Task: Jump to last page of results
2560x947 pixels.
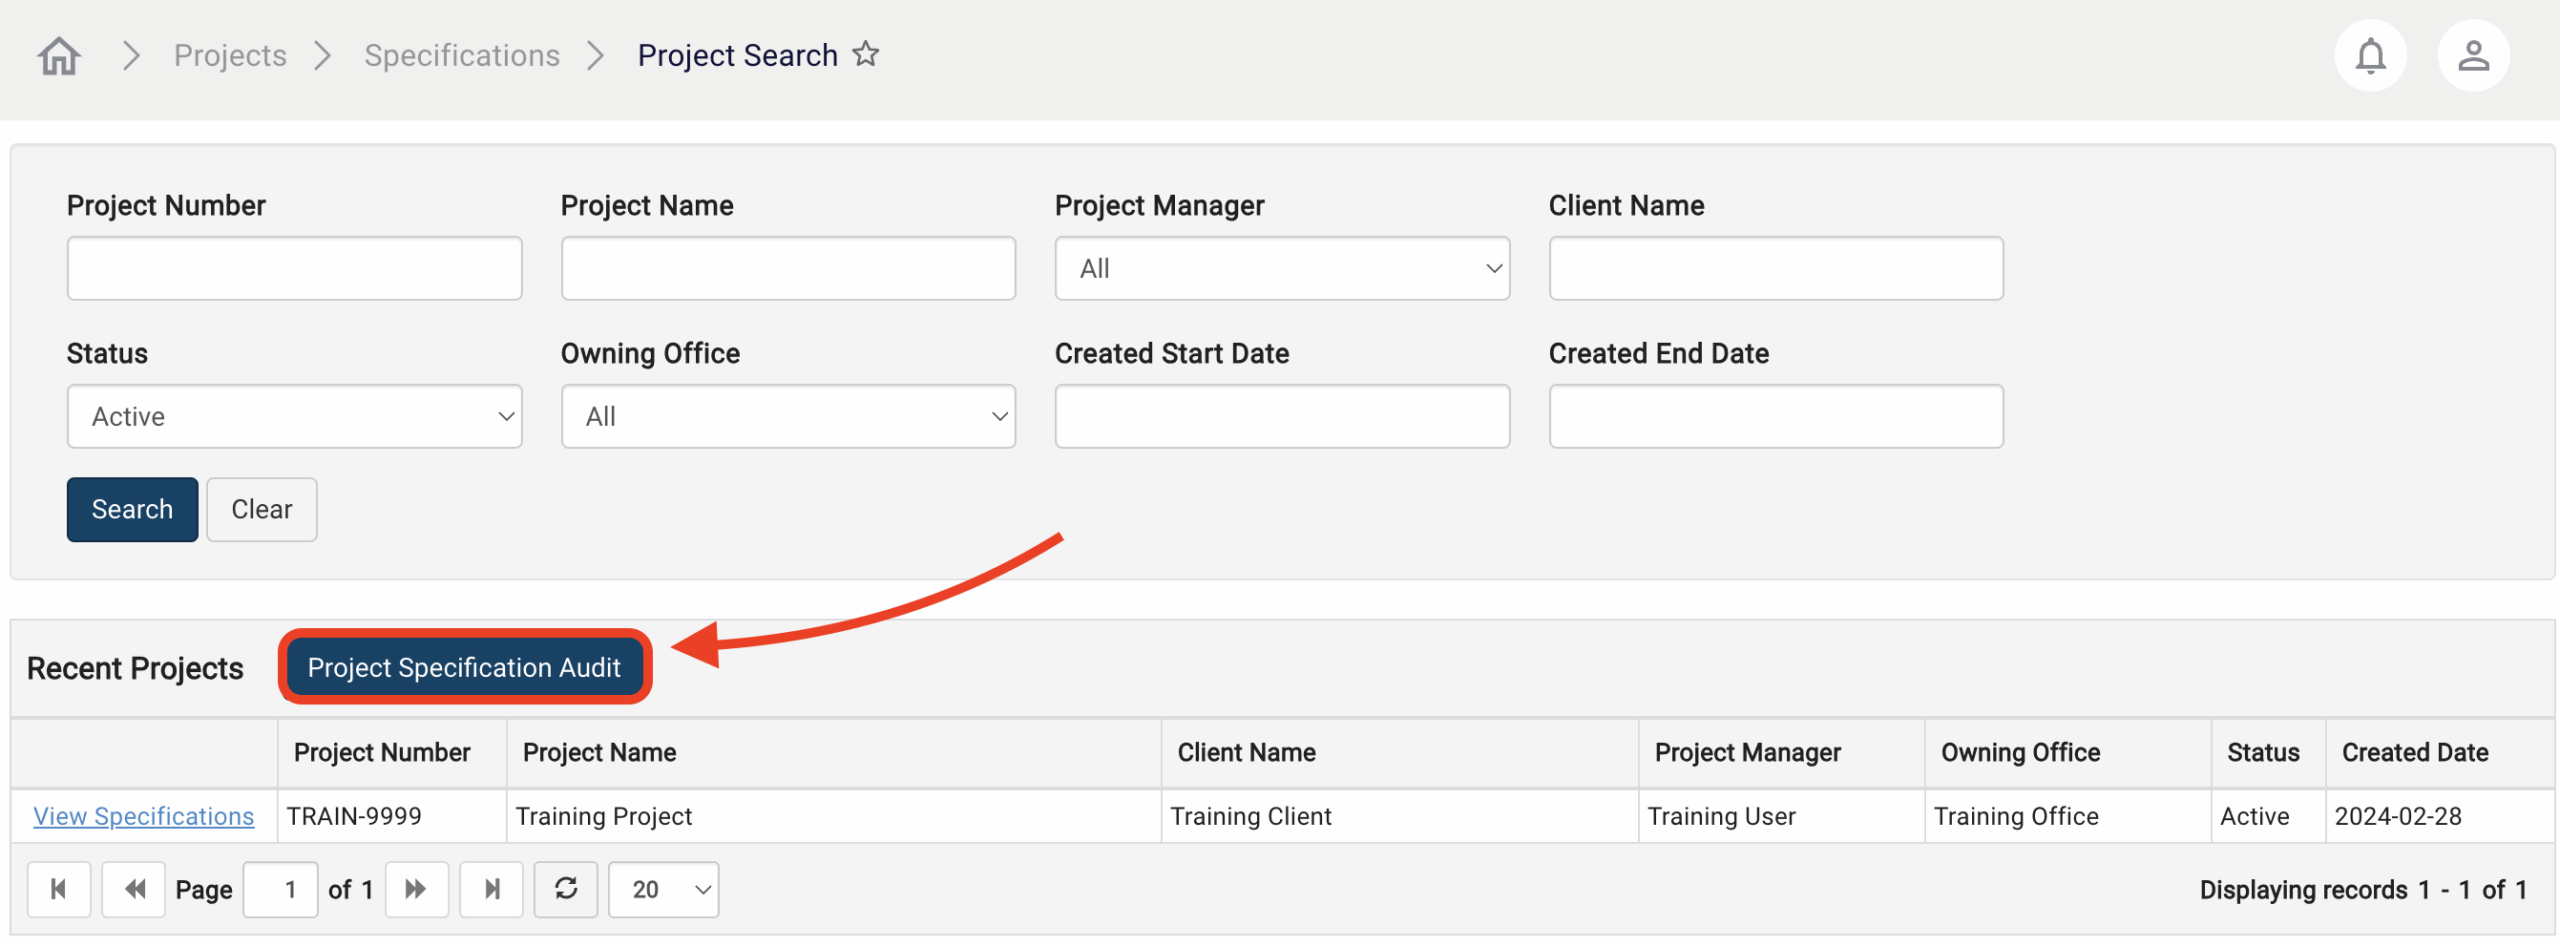Action: point(491,889)
